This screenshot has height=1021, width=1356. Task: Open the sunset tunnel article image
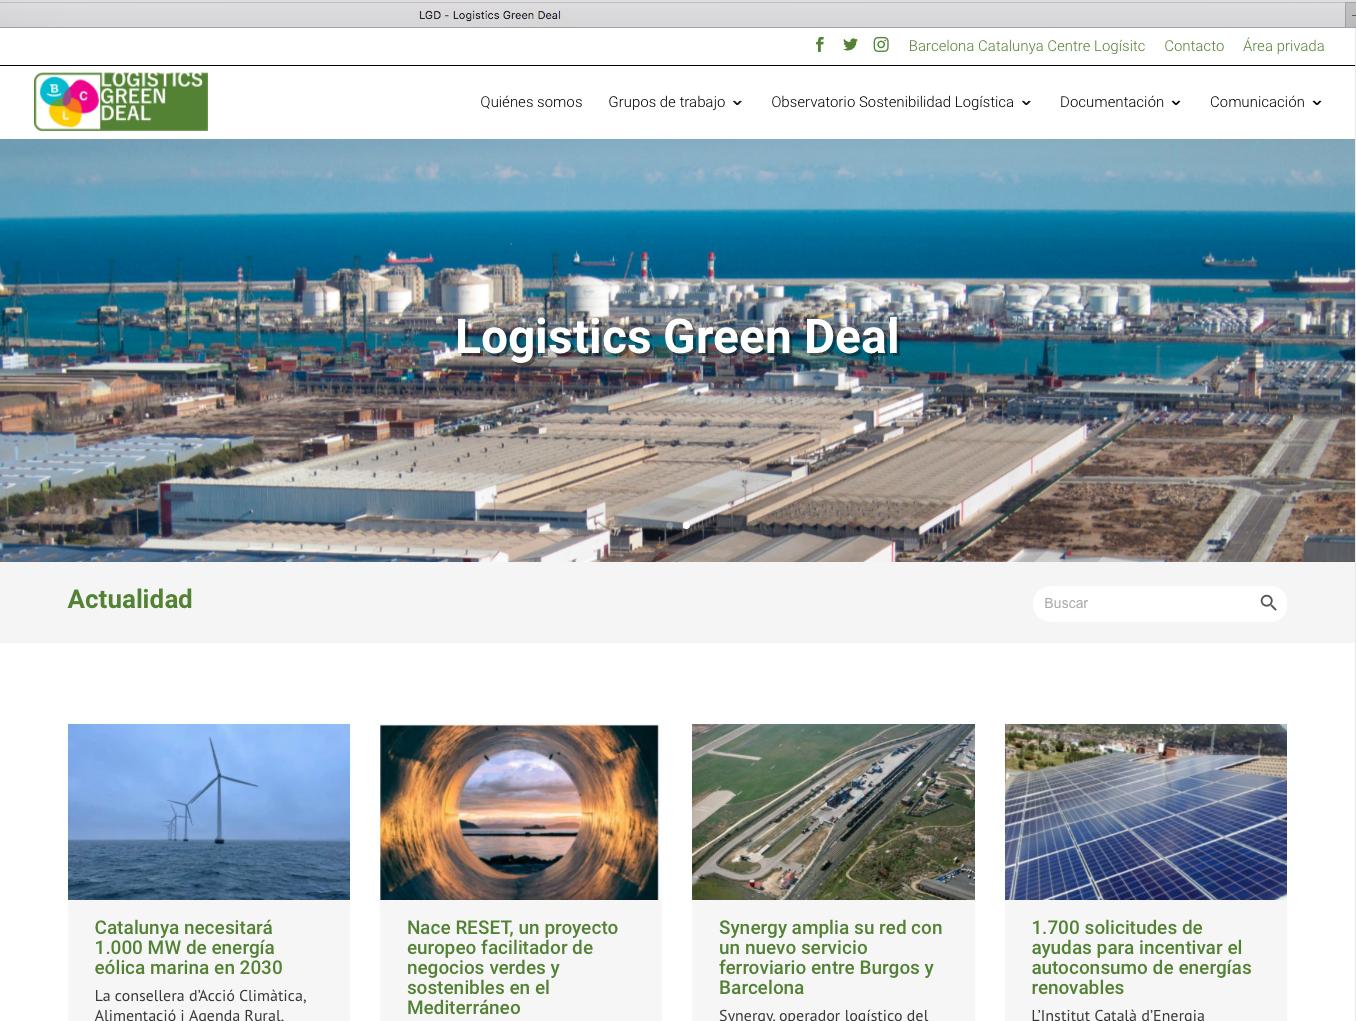pyautogui.click(x=519, y=811)
